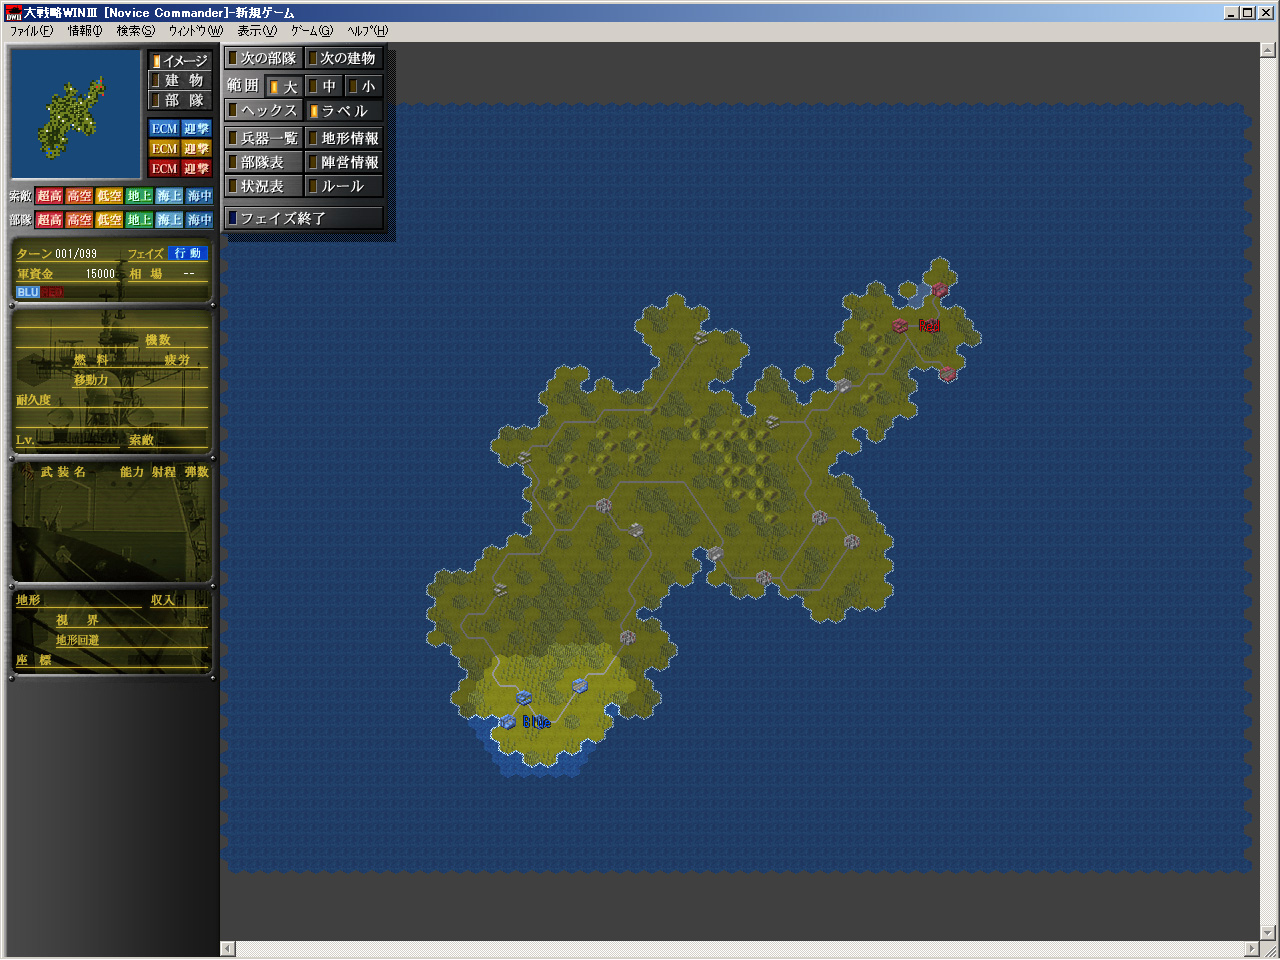Open the 部隊表 unit table
The height and width of the screenshot is (960, 1280).
click(x=264, y=163)
